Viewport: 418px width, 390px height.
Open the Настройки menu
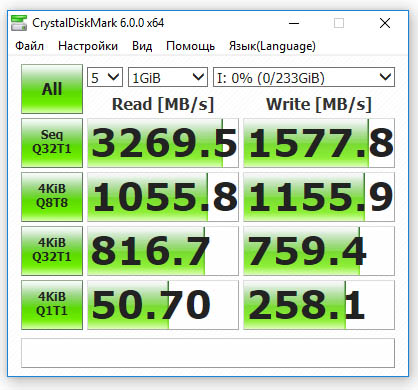point(88,46)
